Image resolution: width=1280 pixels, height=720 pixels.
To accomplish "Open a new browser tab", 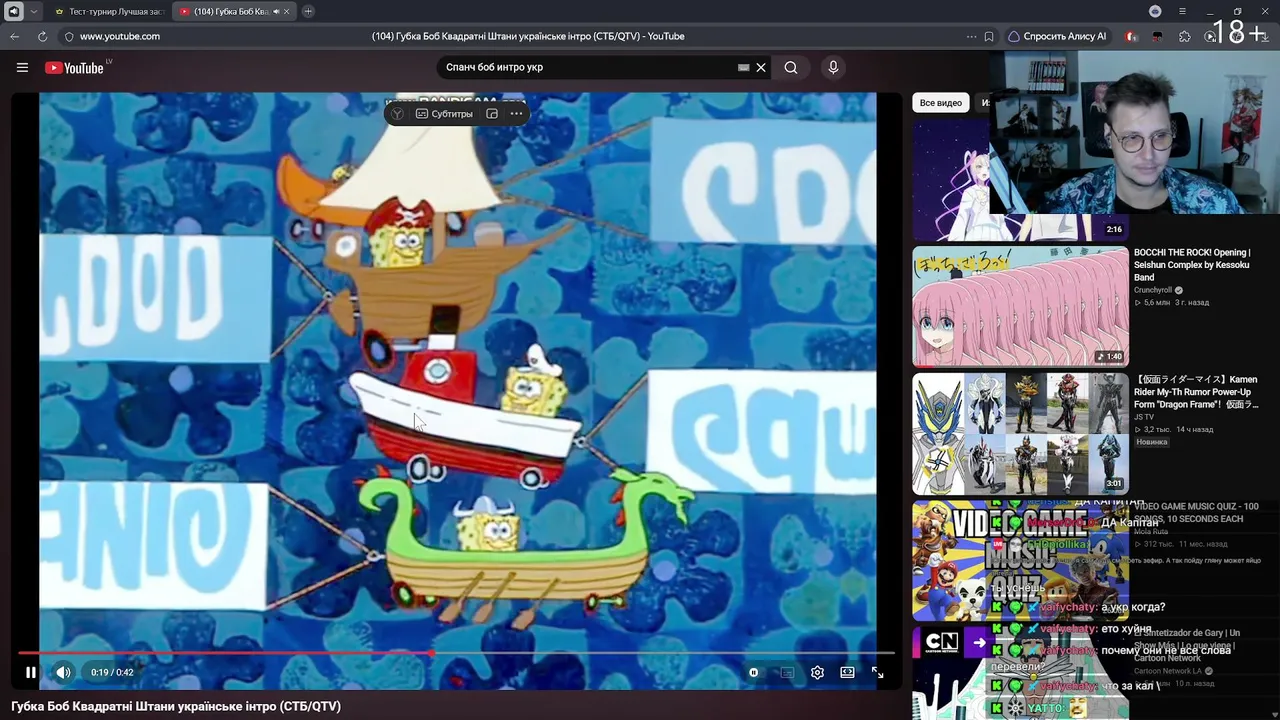I will tap(308, 11).
